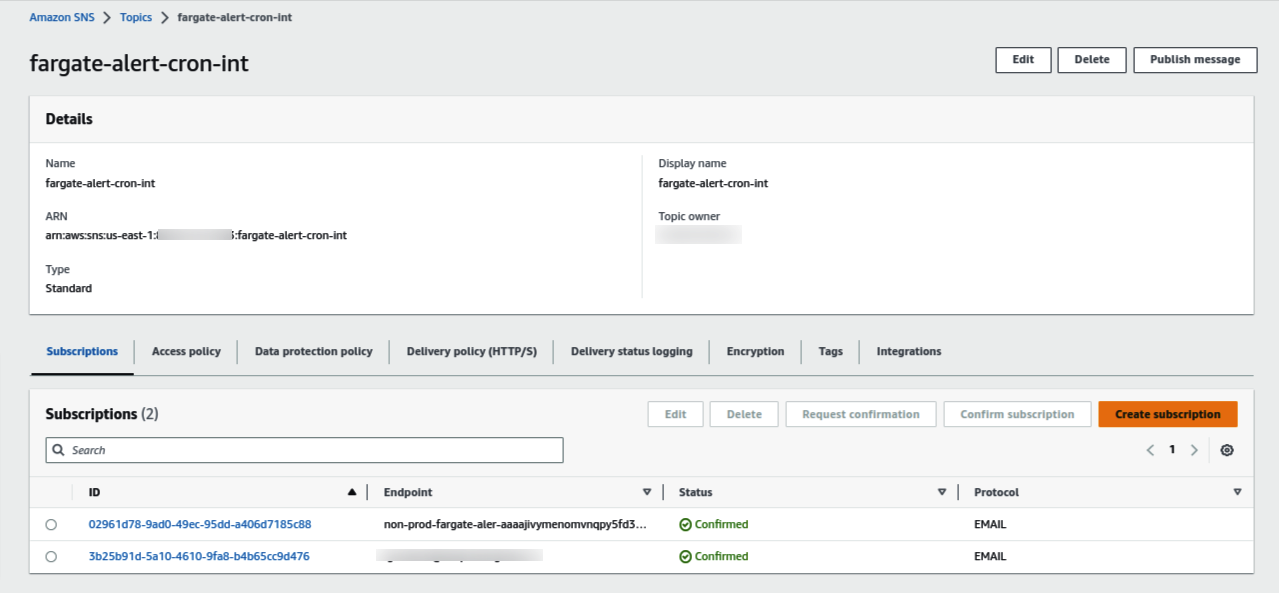Click the Confirmed icon on second subscription
The height and width of the screenshot is (593, 1279).
[688, 556]
